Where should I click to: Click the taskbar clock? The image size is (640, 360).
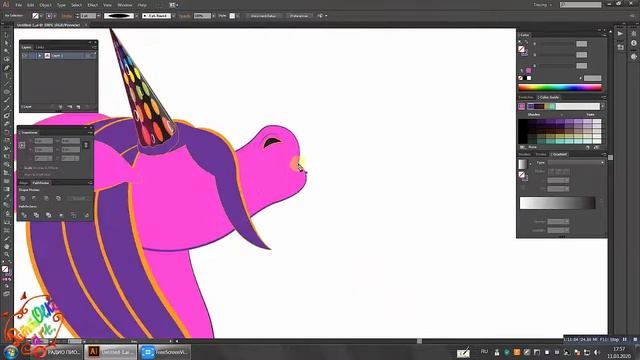click(619, 352)
